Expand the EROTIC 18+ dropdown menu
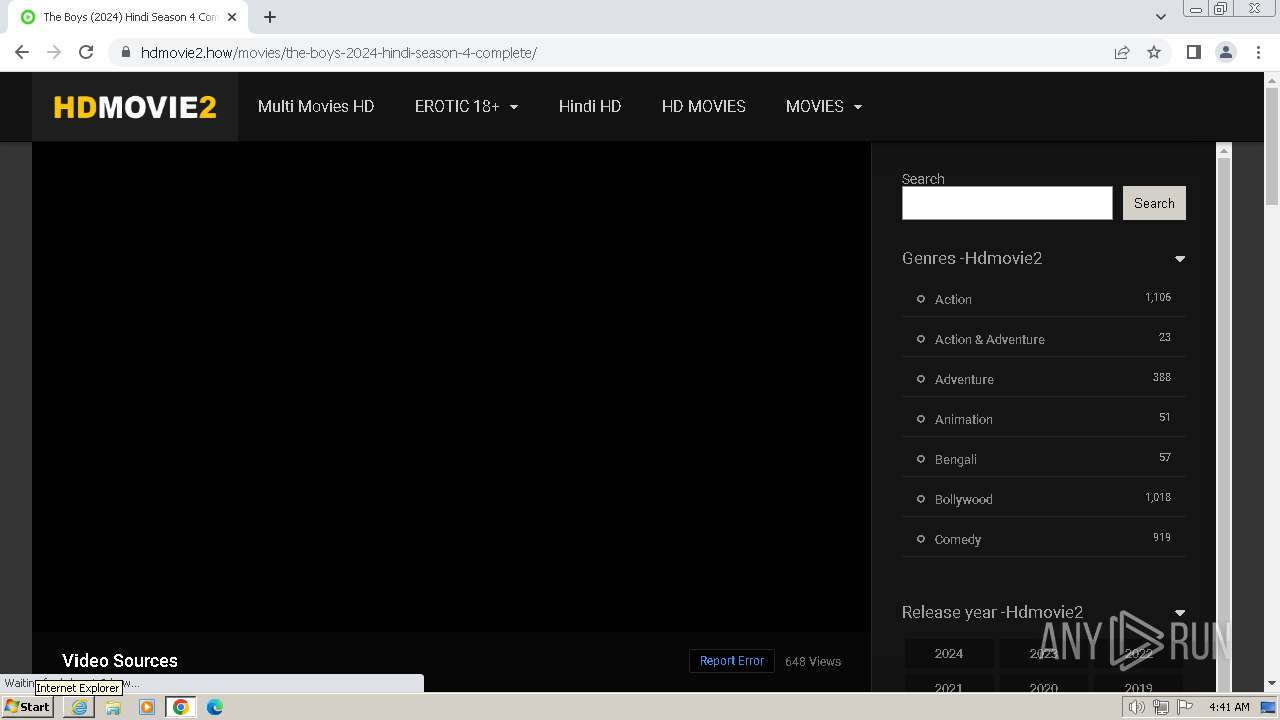This screenshot has width=1280, height=720. [x=466, y=106]
